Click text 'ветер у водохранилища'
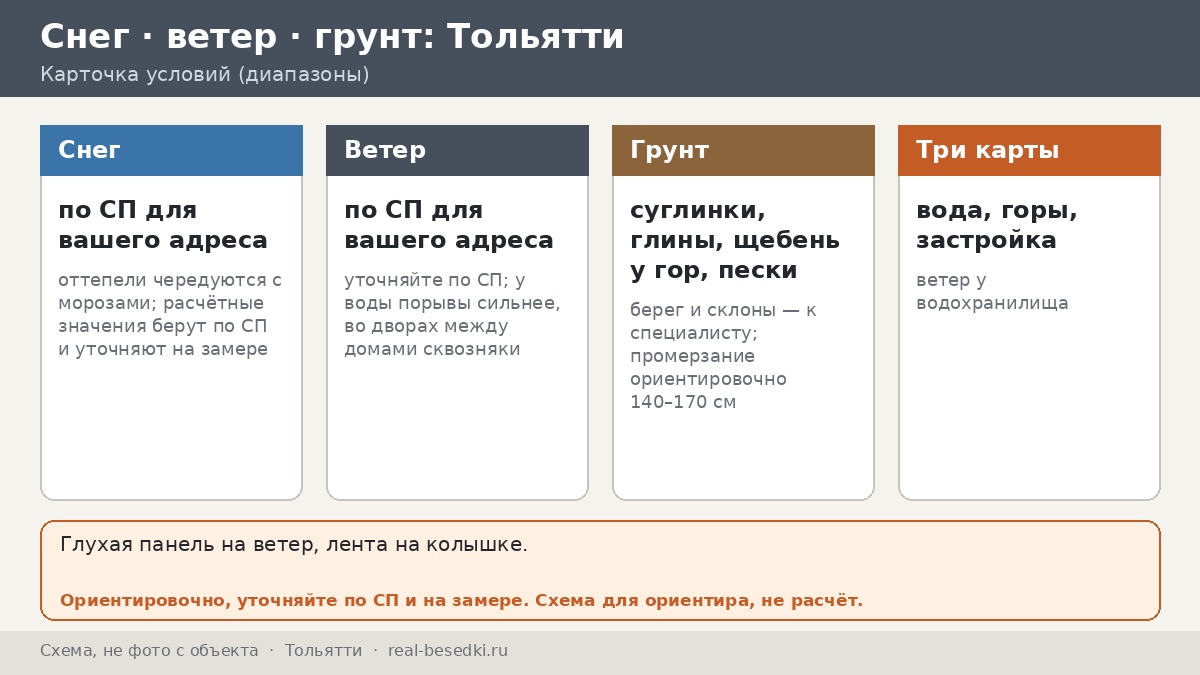The height and width of the screenshot is (675, 1200). 992,291
